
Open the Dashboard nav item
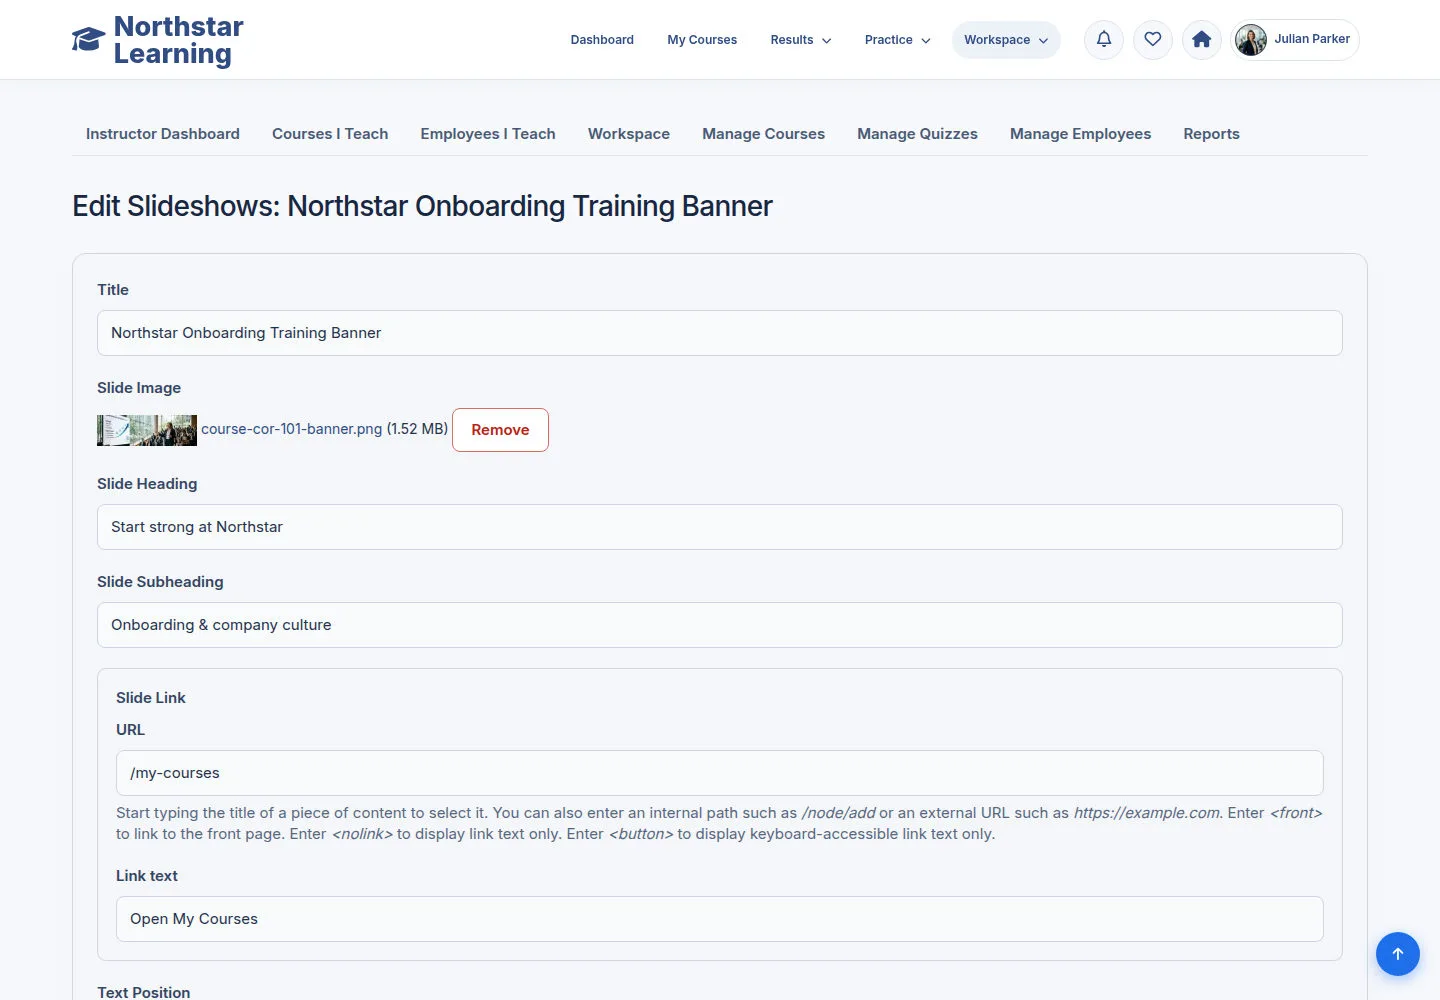point(602,40)
